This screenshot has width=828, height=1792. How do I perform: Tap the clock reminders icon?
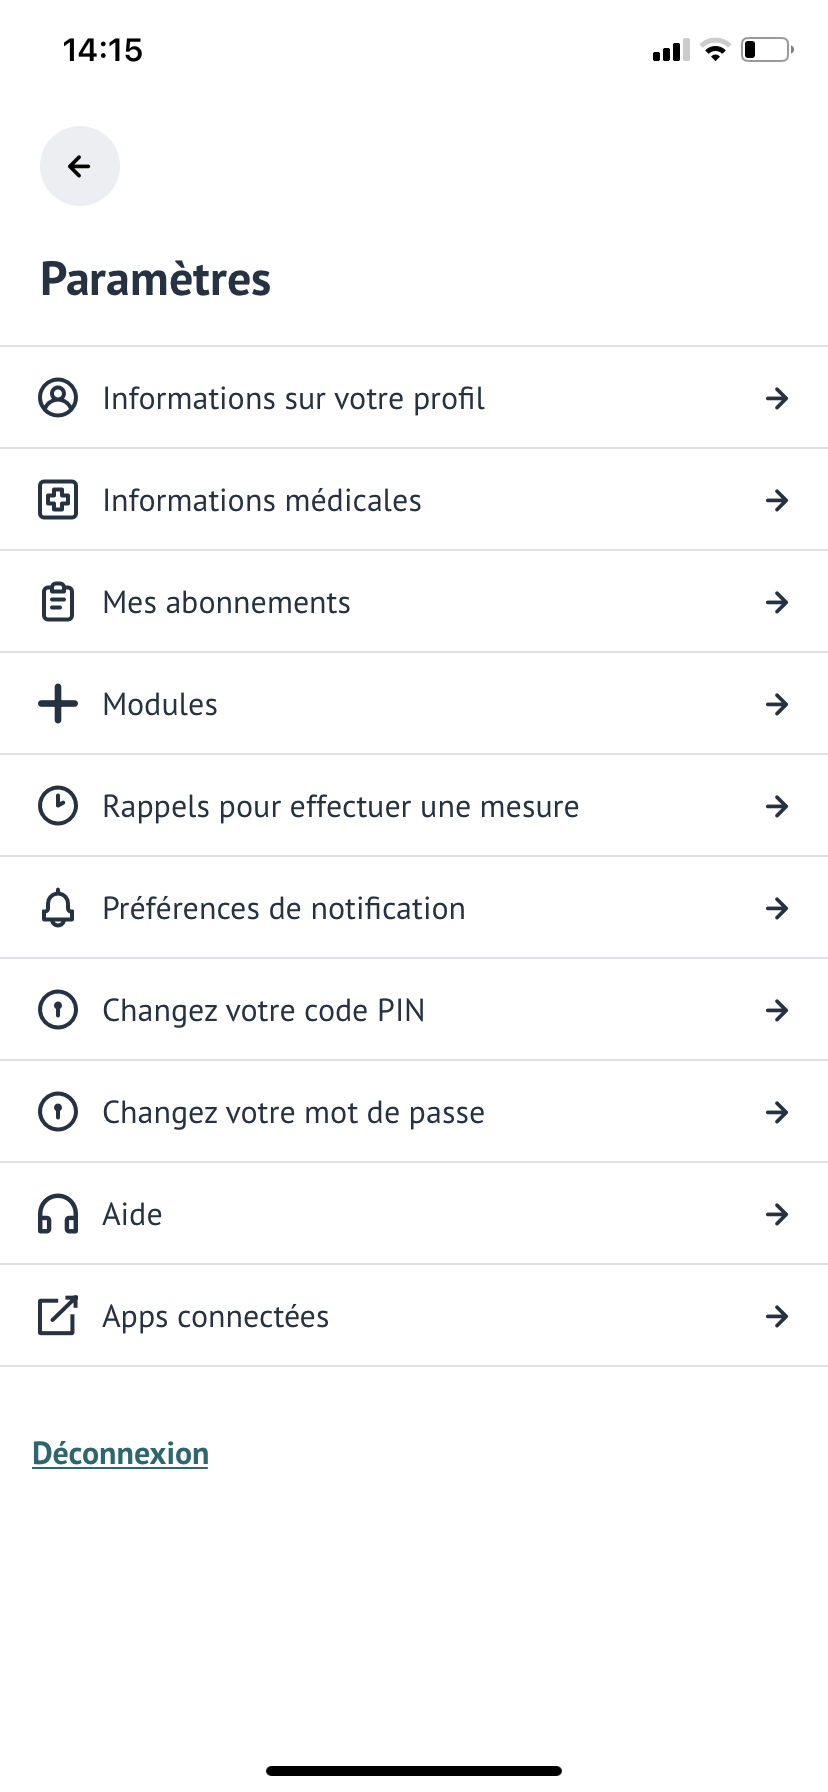coord(58,806)
